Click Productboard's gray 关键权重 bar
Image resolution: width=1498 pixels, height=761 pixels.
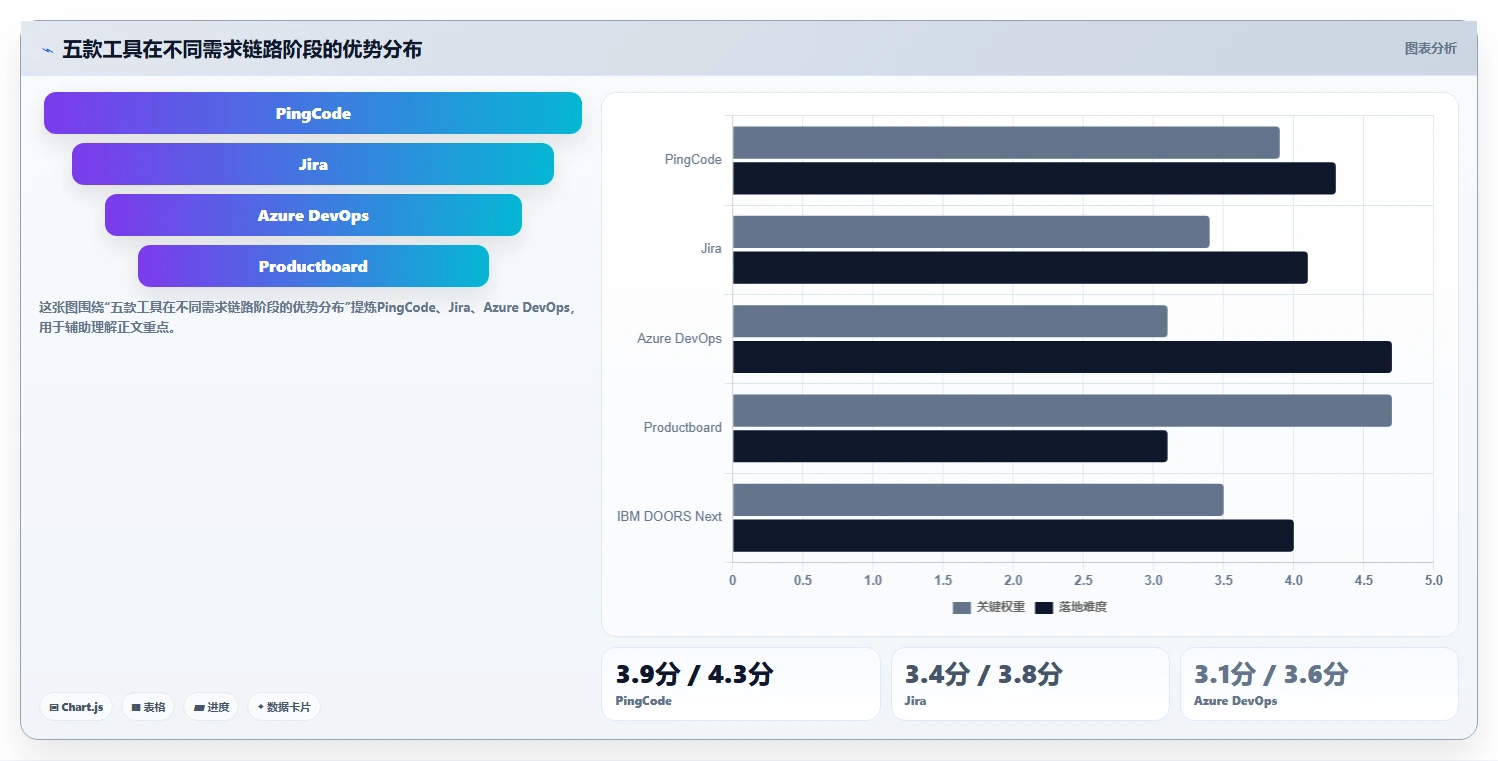pos(1062,410)
